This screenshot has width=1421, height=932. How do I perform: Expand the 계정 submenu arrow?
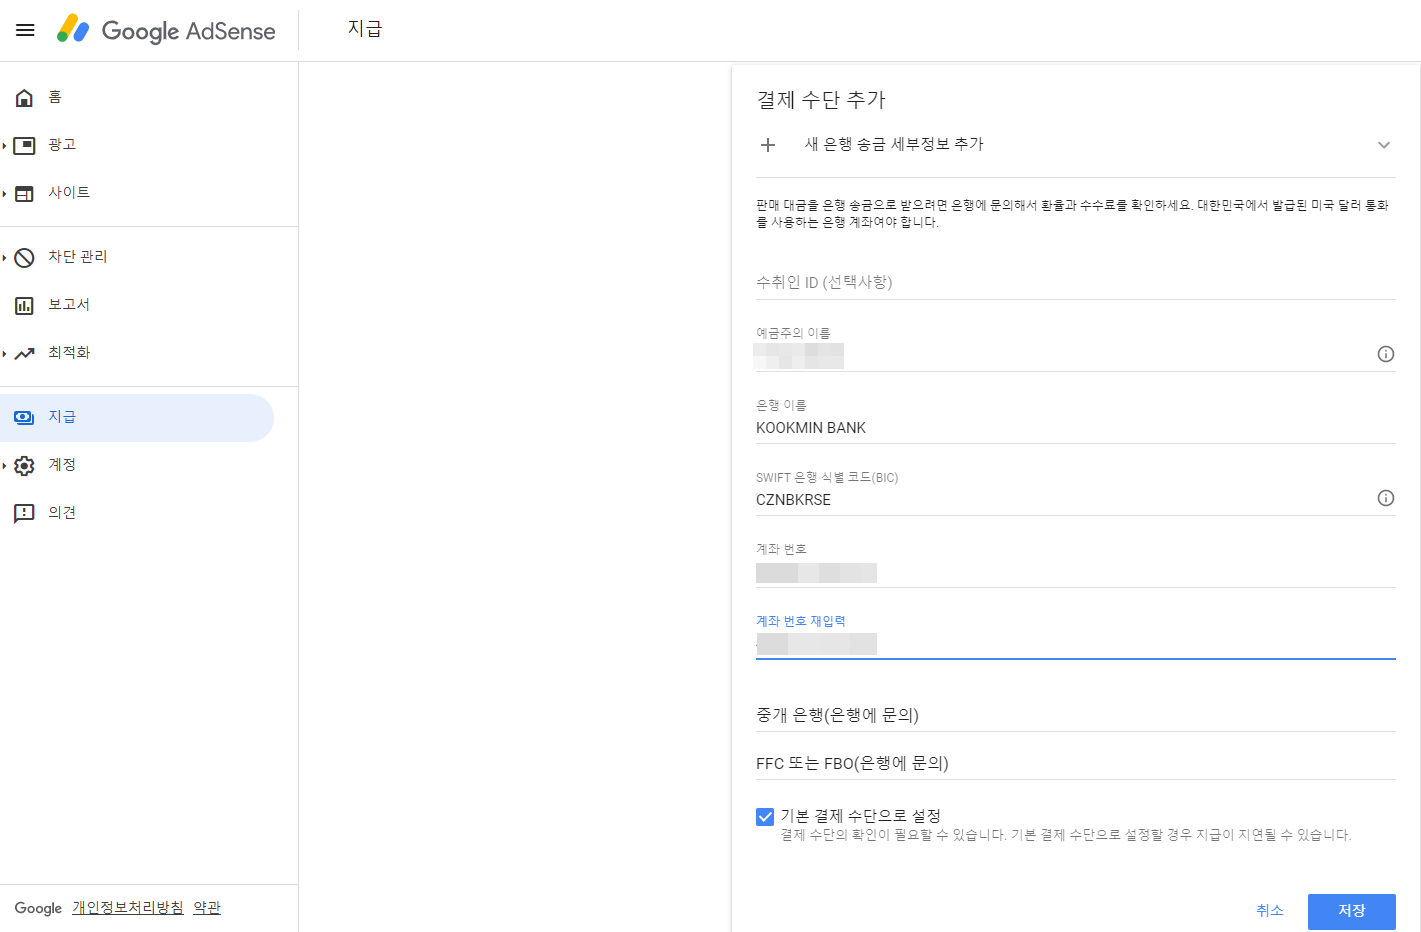[x=5, y=466]
